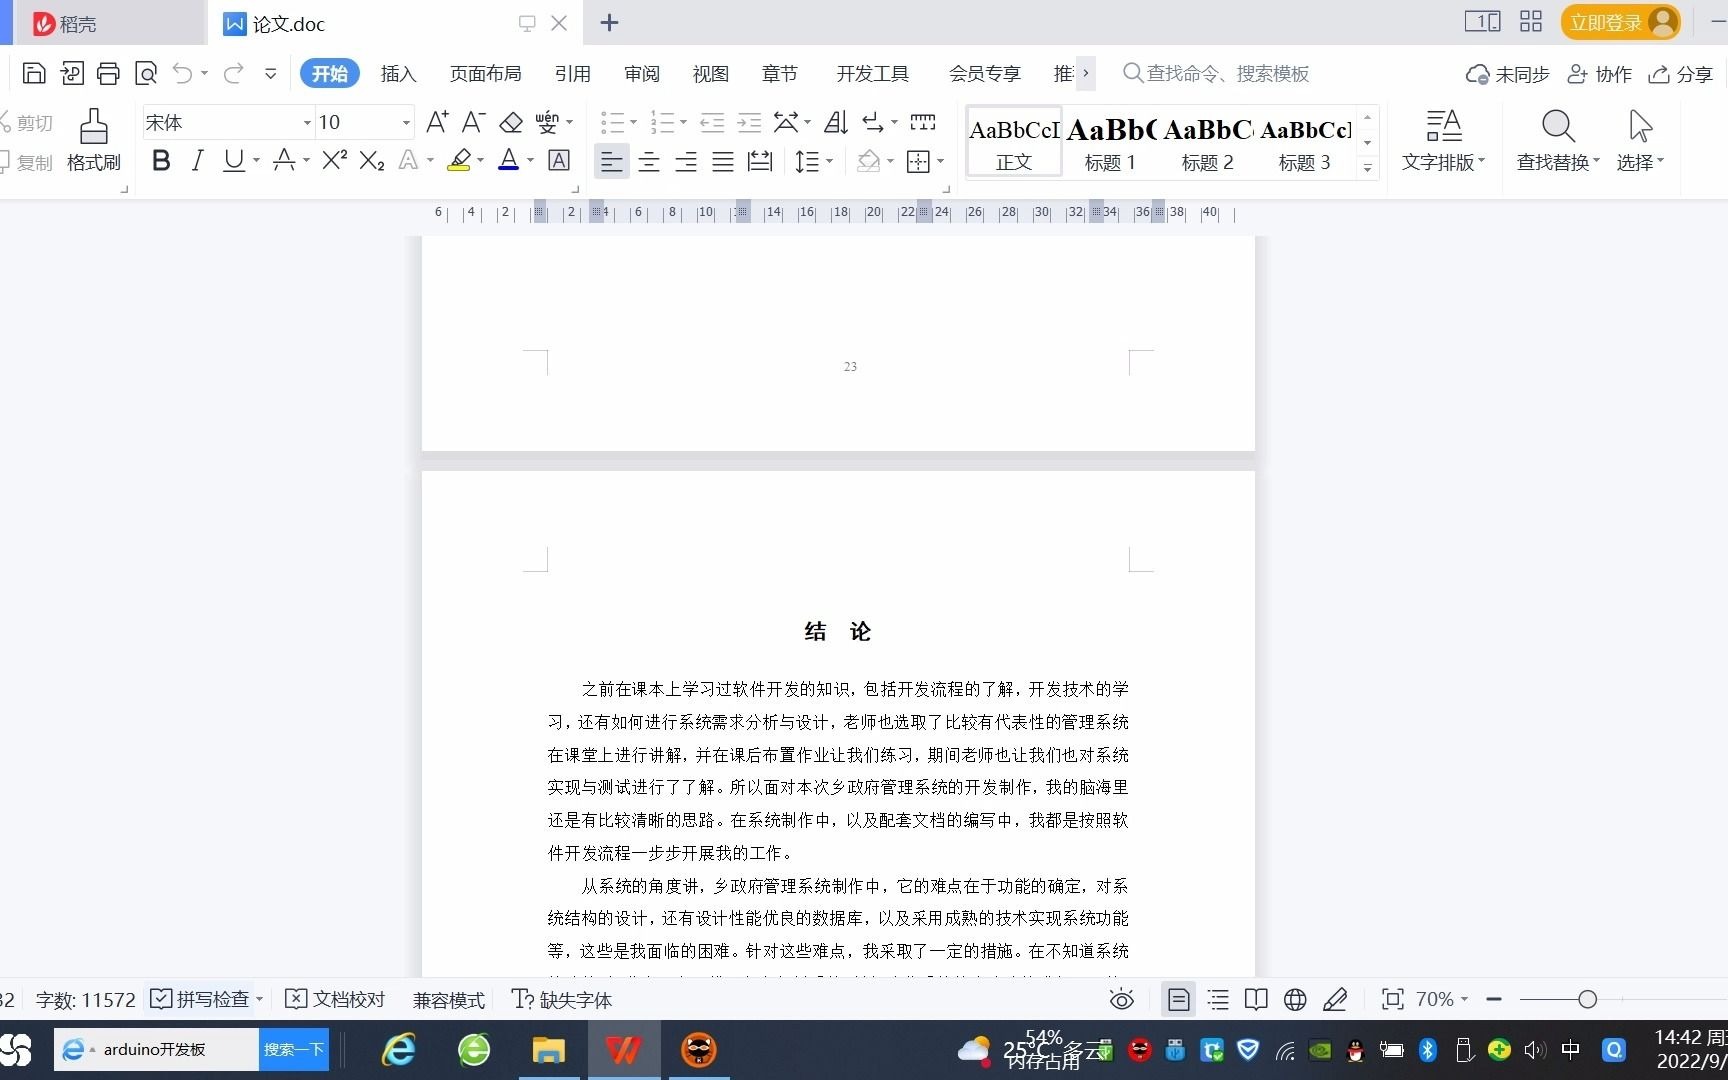This screenshot has width=1728, height=1080.
Task: Toggle spell check (拼写检查) in status bar
Action: click(x=200, y=999)
